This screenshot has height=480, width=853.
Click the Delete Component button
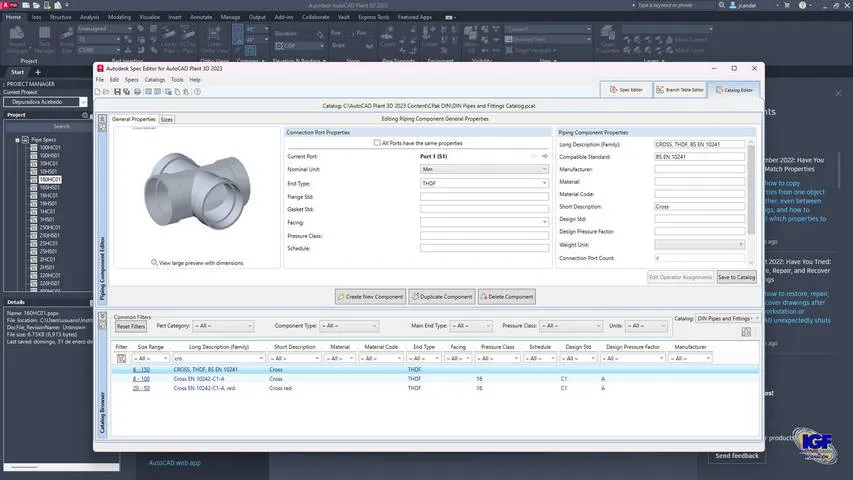point(506,297)
